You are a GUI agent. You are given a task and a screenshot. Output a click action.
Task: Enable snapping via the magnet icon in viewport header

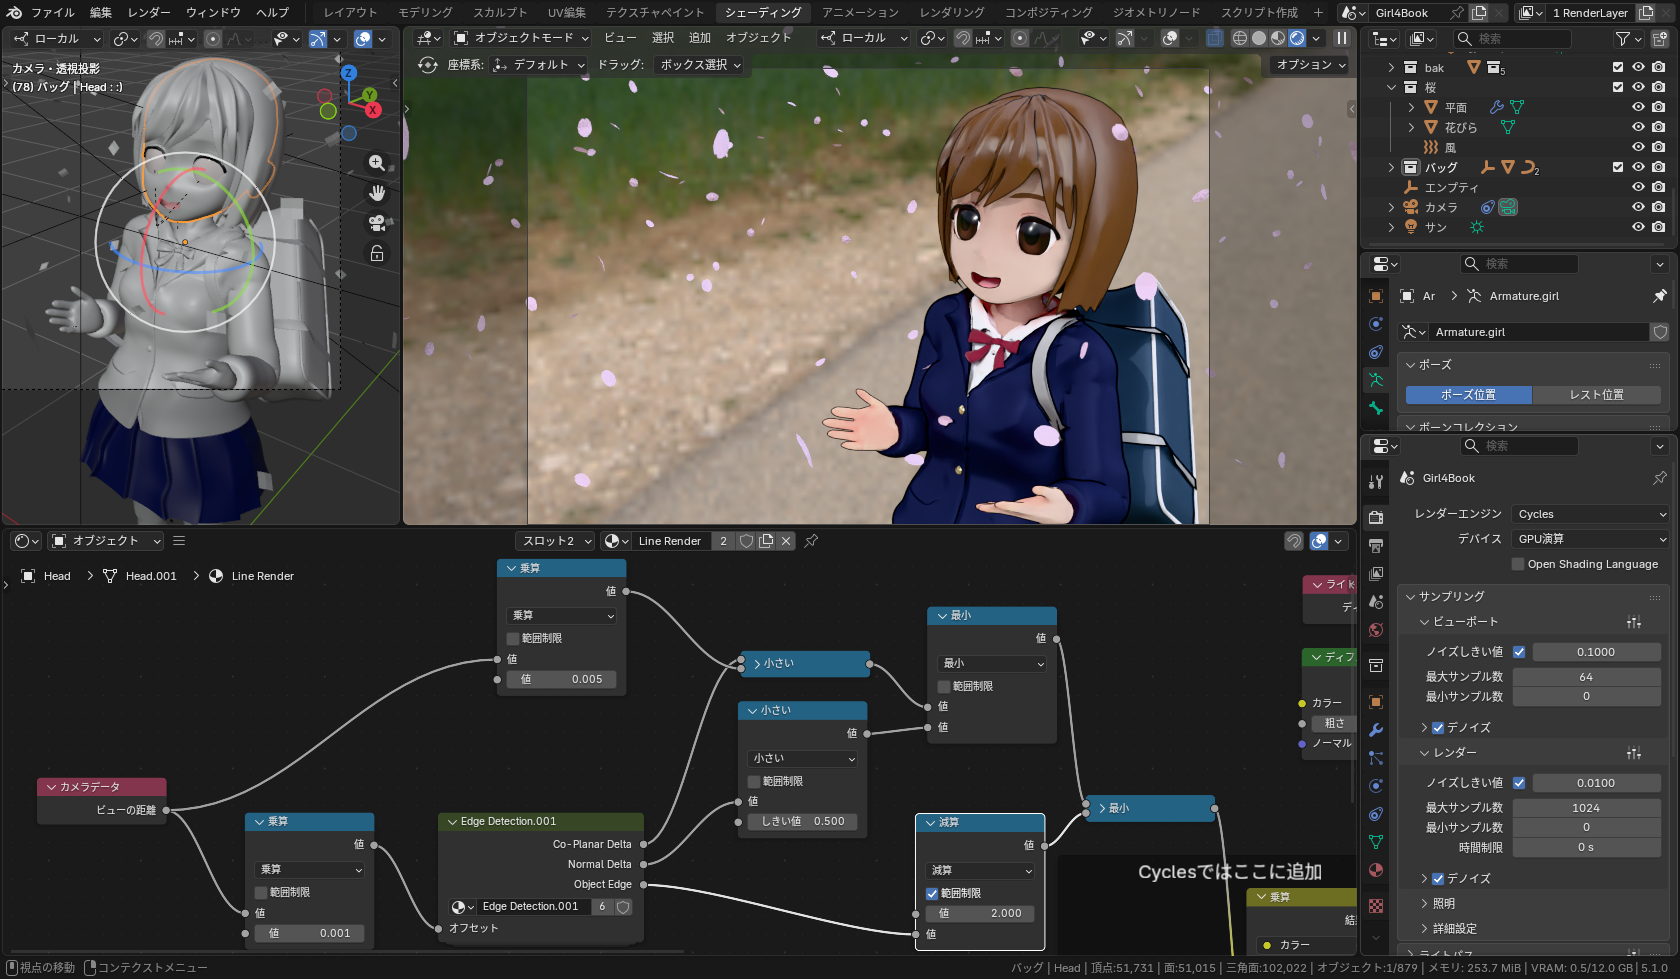click(x=155, y=38)
